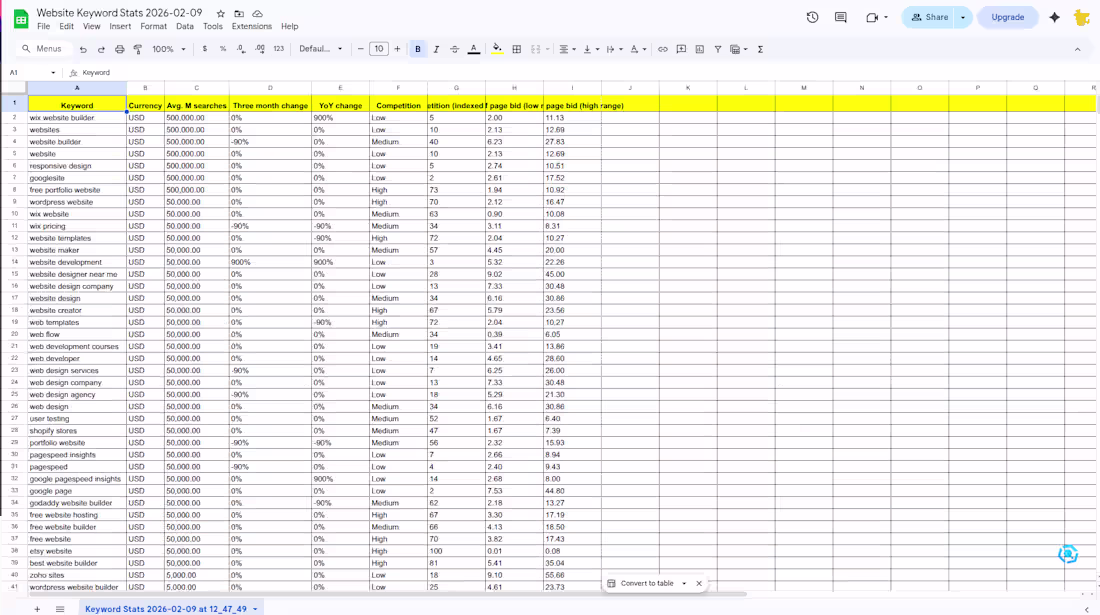Image resolution: width=1100 pixels, height=615 pixels.
Task: Click the Share button
Action: click(x=930, y=17)
